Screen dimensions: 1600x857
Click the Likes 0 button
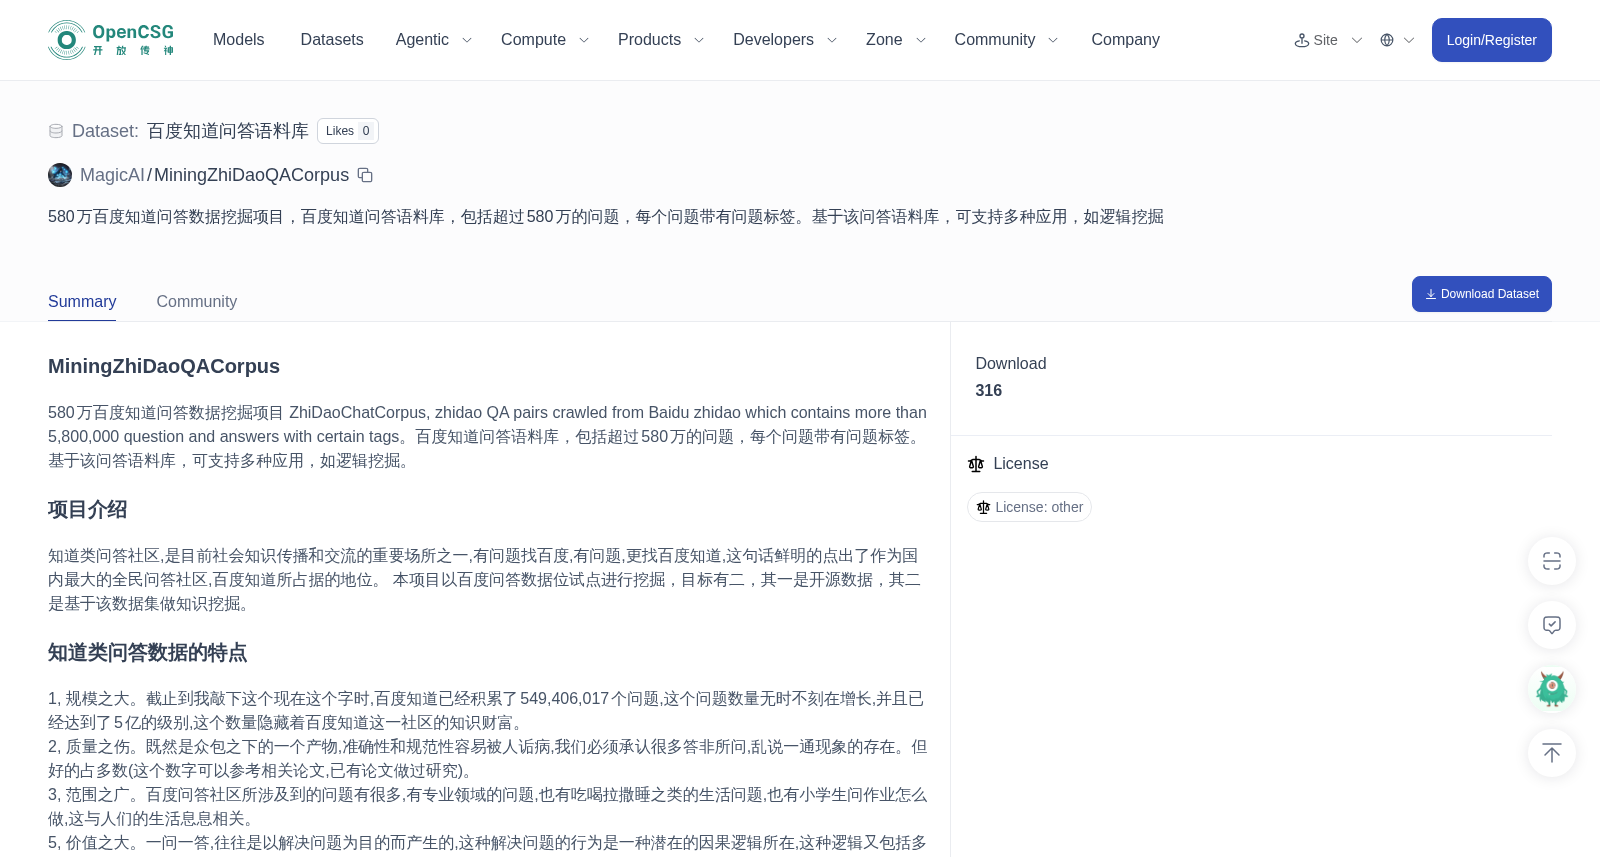click(x=348, y=131)
